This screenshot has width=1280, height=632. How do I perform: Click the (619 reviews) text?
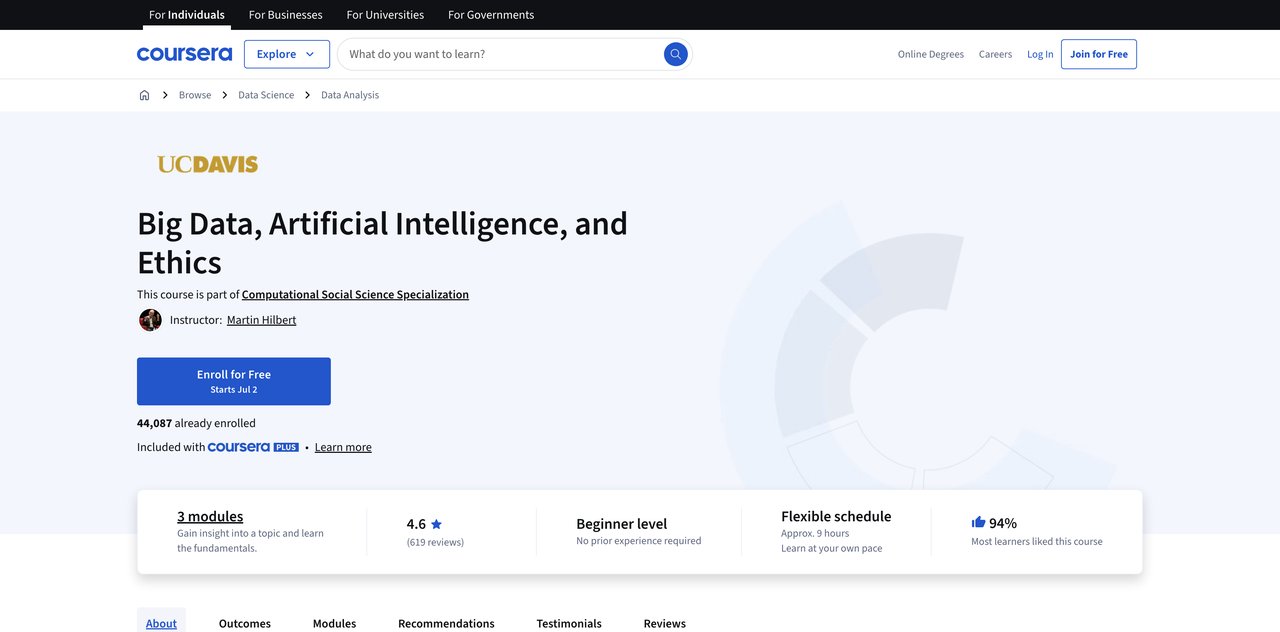[435, 542]
